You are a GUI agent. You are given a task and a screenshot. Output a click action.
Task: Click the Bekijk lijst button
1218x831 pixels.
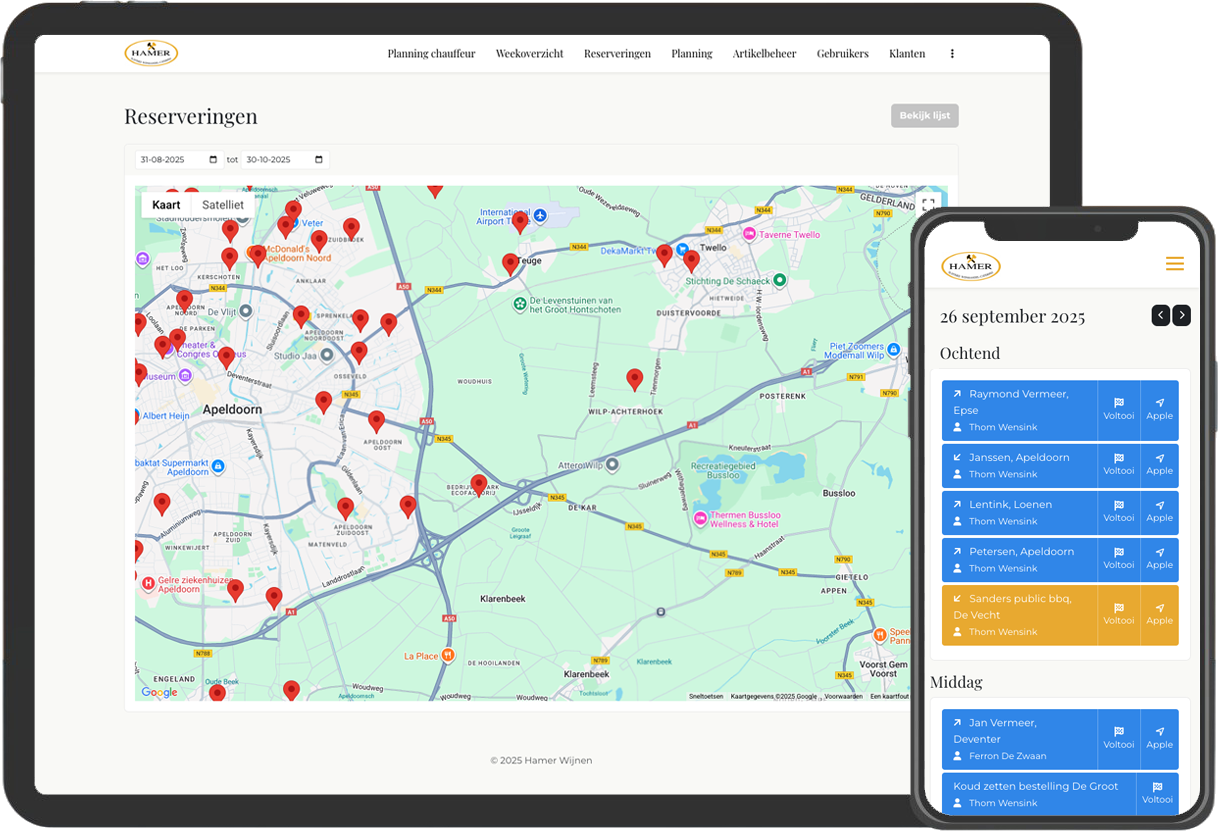click(x=924, y=116)
